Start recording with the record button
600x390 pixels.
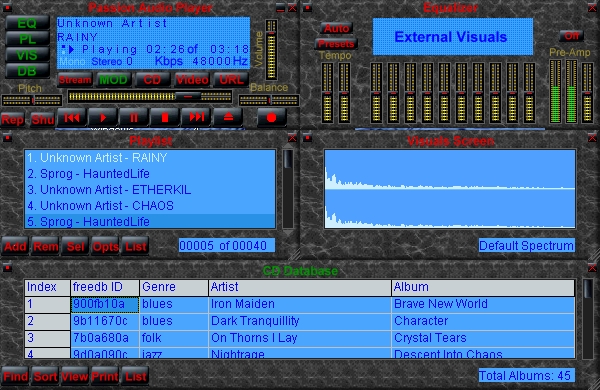pyautogui.click(x=271, y=117)
